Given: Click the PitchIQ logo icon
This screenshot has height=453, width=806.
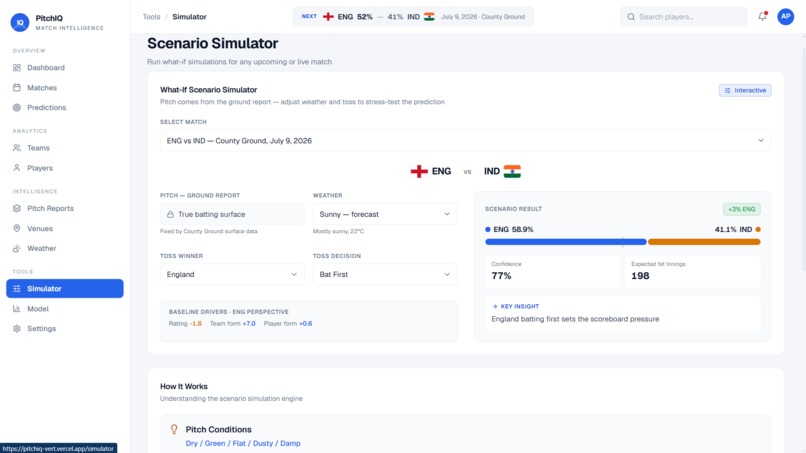Looking at the screenshot, I should point(20,22).
